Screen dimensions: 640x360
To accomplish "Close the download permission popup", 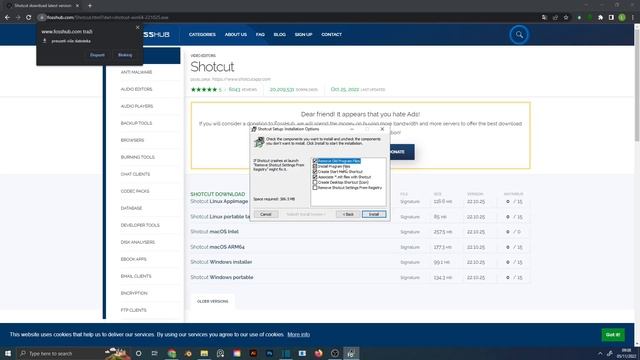I will 138,27.
